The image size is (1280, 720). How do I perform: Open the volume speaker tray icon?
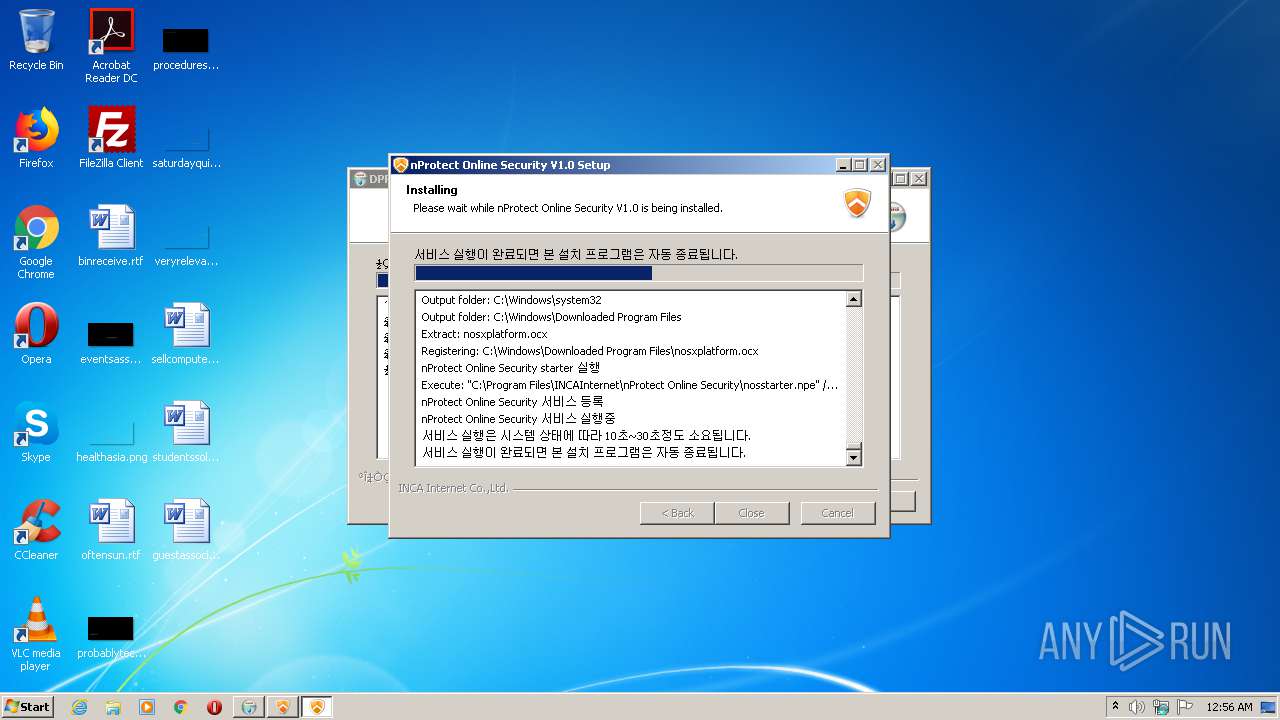point(1137,707)
